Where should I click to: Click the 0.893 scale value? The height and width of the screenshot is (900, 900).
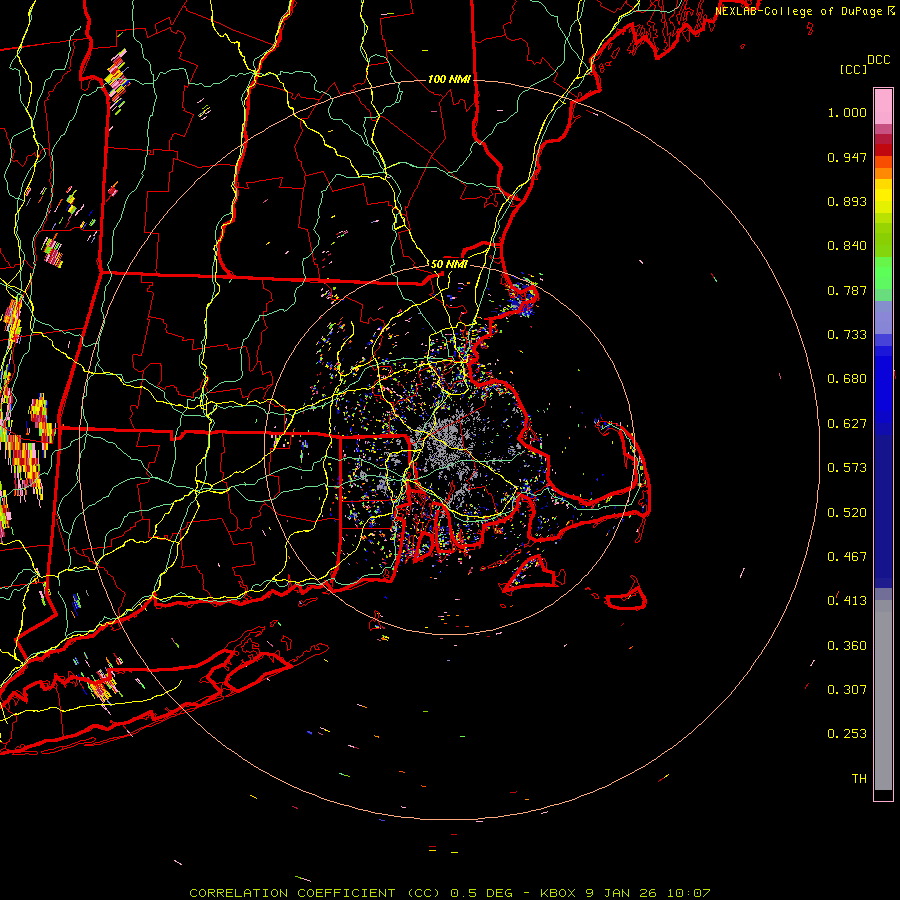click(847, 201)
